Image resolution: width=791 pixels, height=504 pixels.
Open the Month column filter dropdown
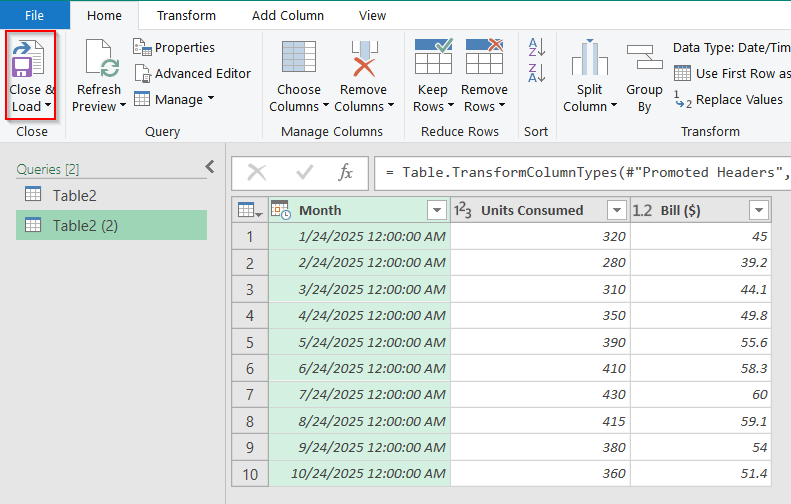(437, 210)
